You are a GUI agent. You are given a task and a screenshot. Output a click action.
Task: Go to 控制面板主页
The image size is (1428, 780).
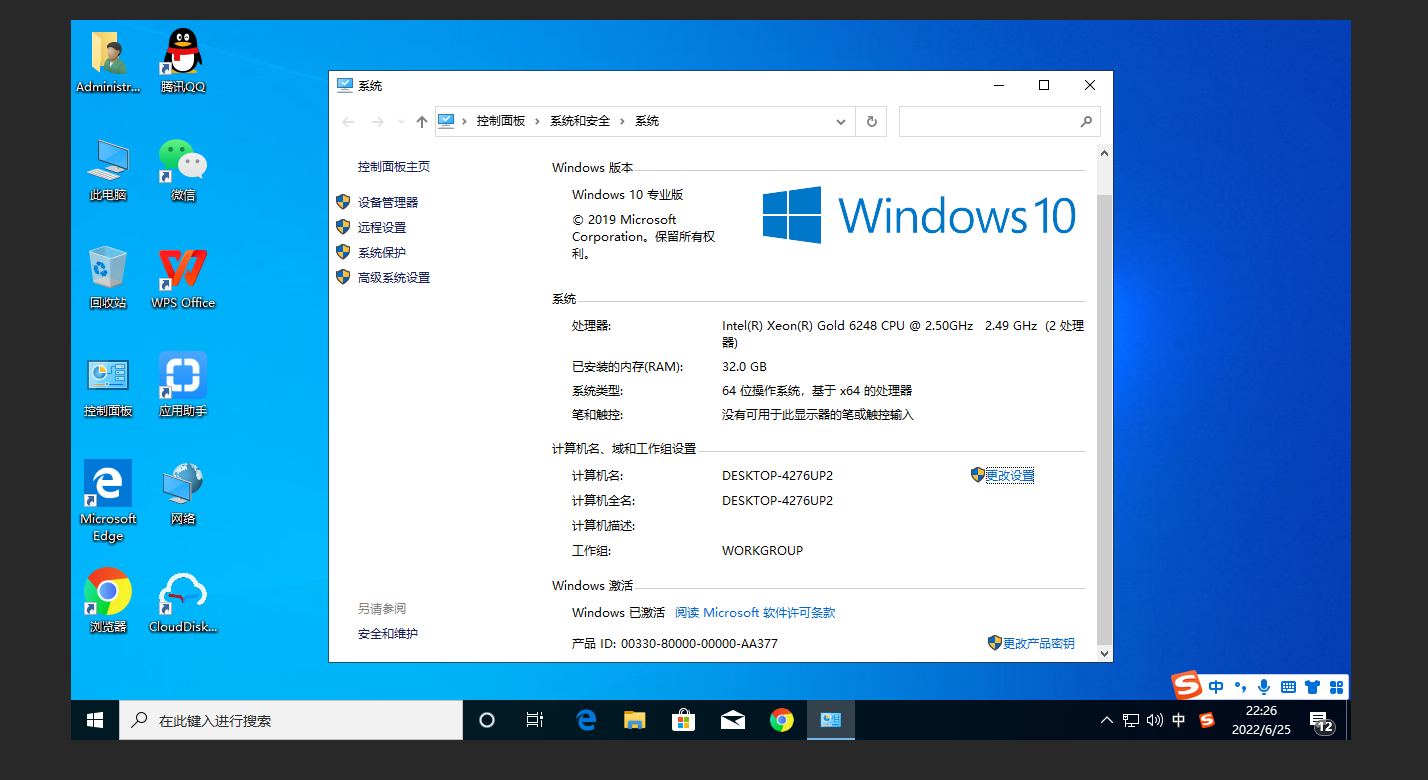(x=394, y=167)
